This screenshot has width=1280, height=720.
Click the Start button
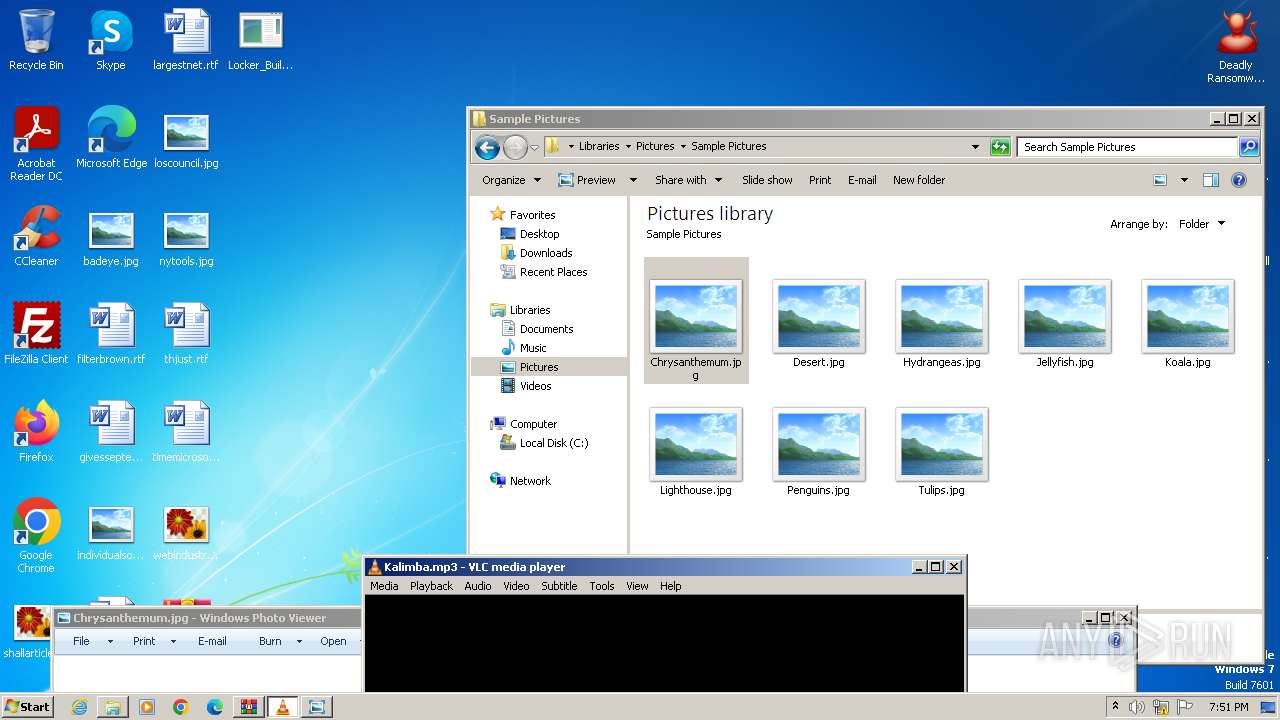pos(27,707)
